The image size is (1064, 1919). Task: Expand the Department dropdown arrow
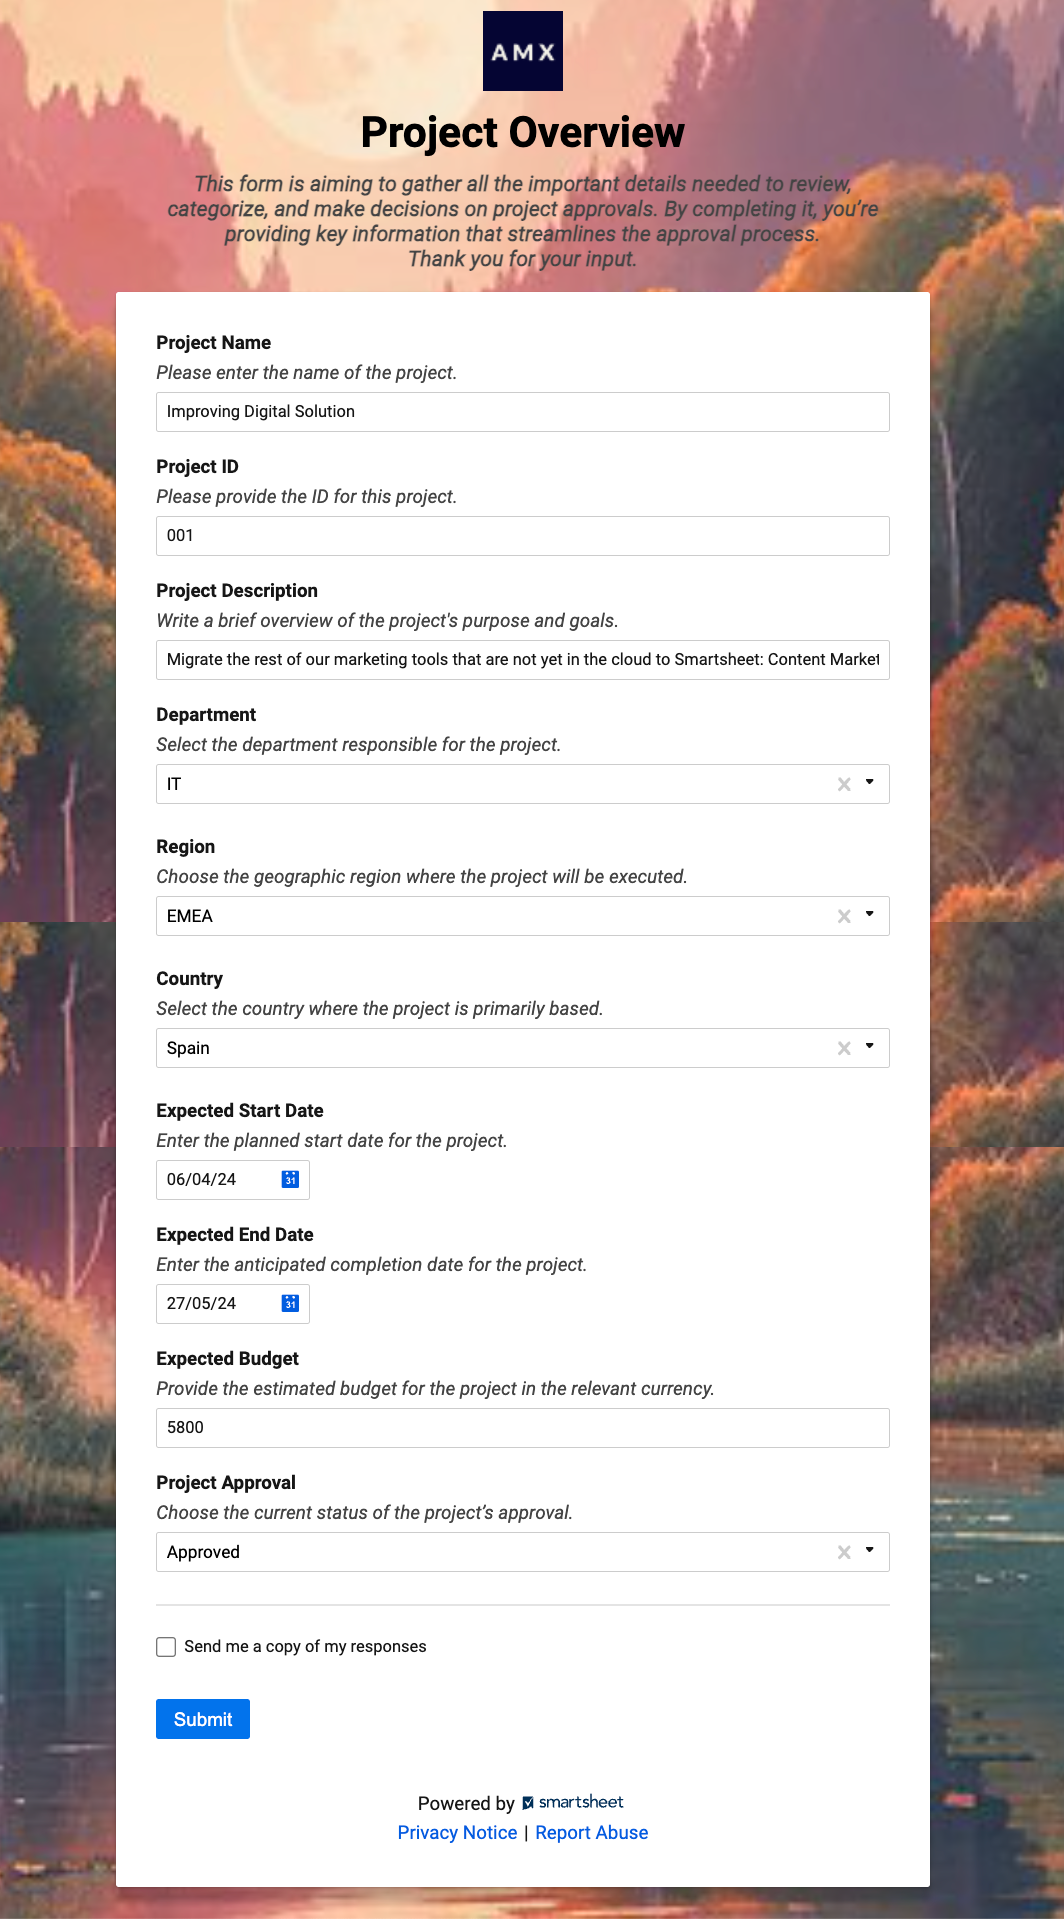(870, 783)
